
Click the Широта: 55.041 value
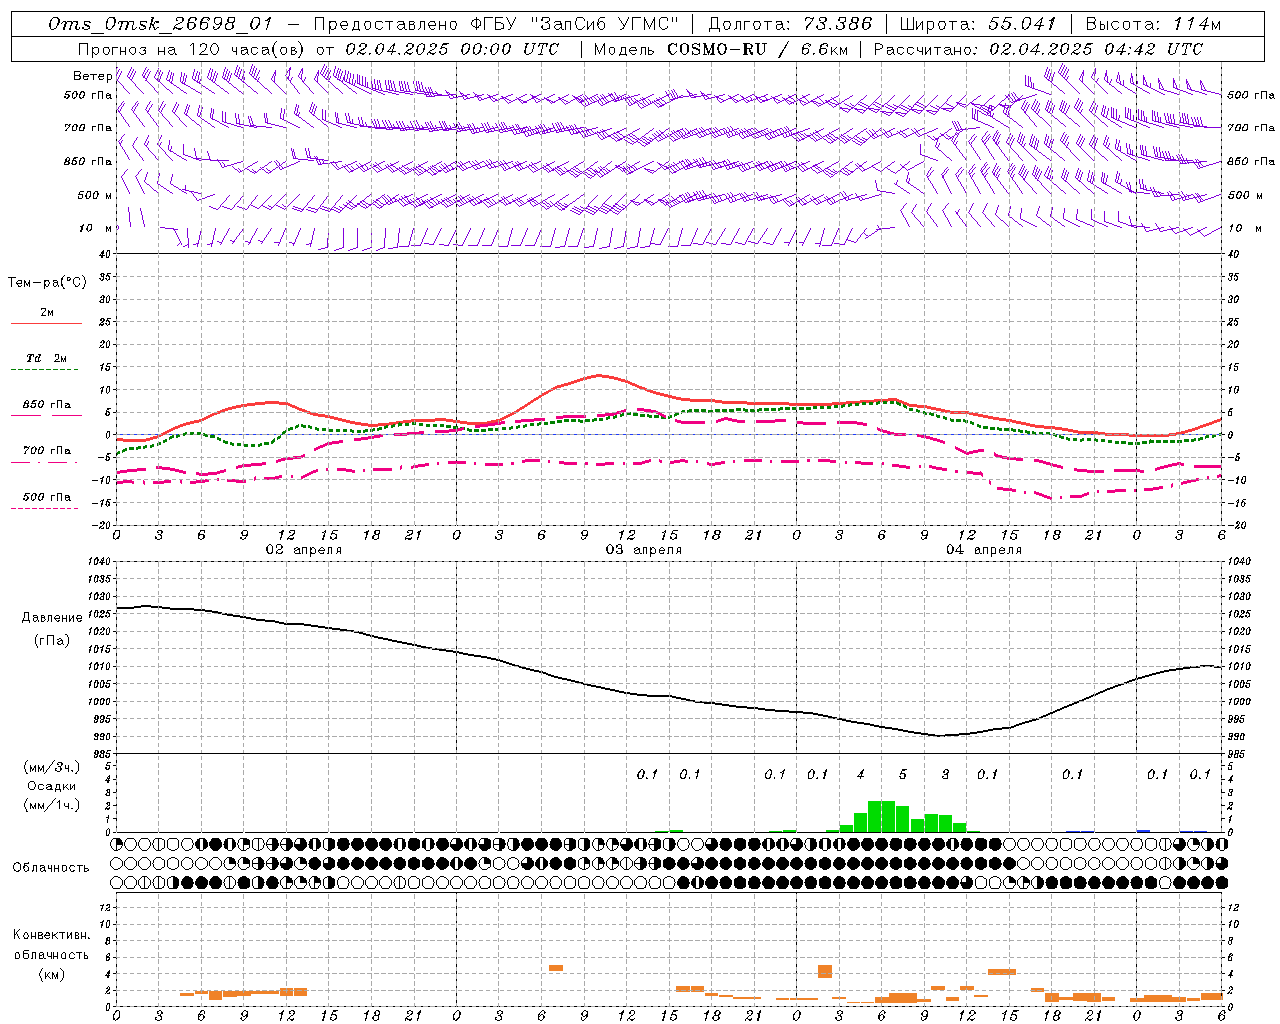point(978,24)
